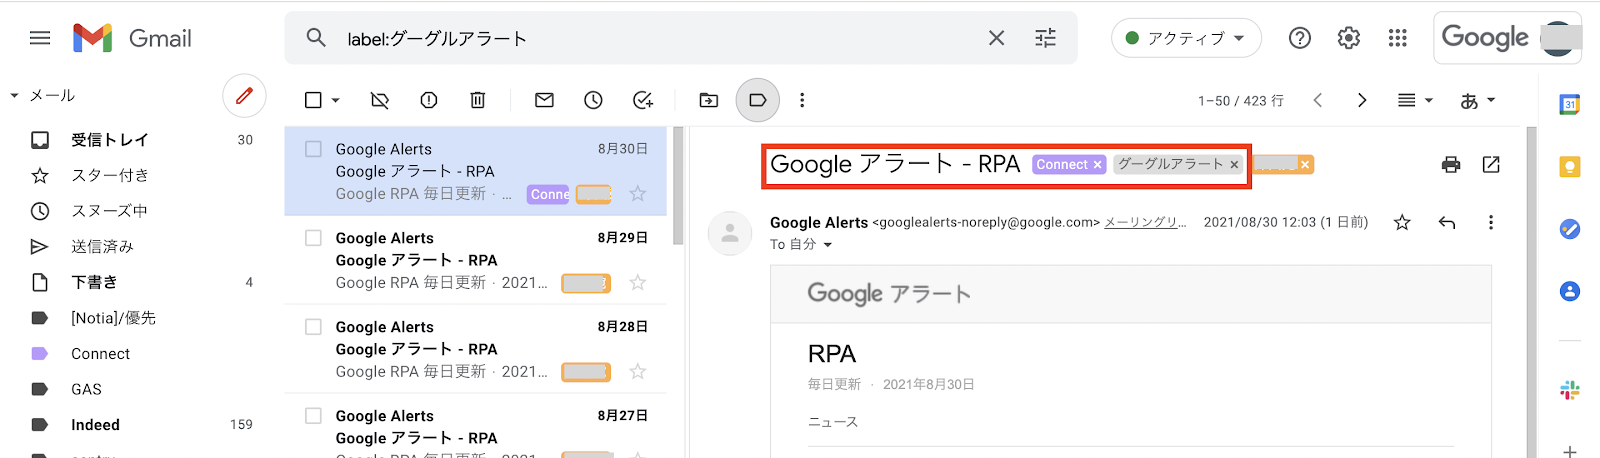Click the search magnifier icon
Viewport: 1600px width, 458px height.
pos(316,38)
